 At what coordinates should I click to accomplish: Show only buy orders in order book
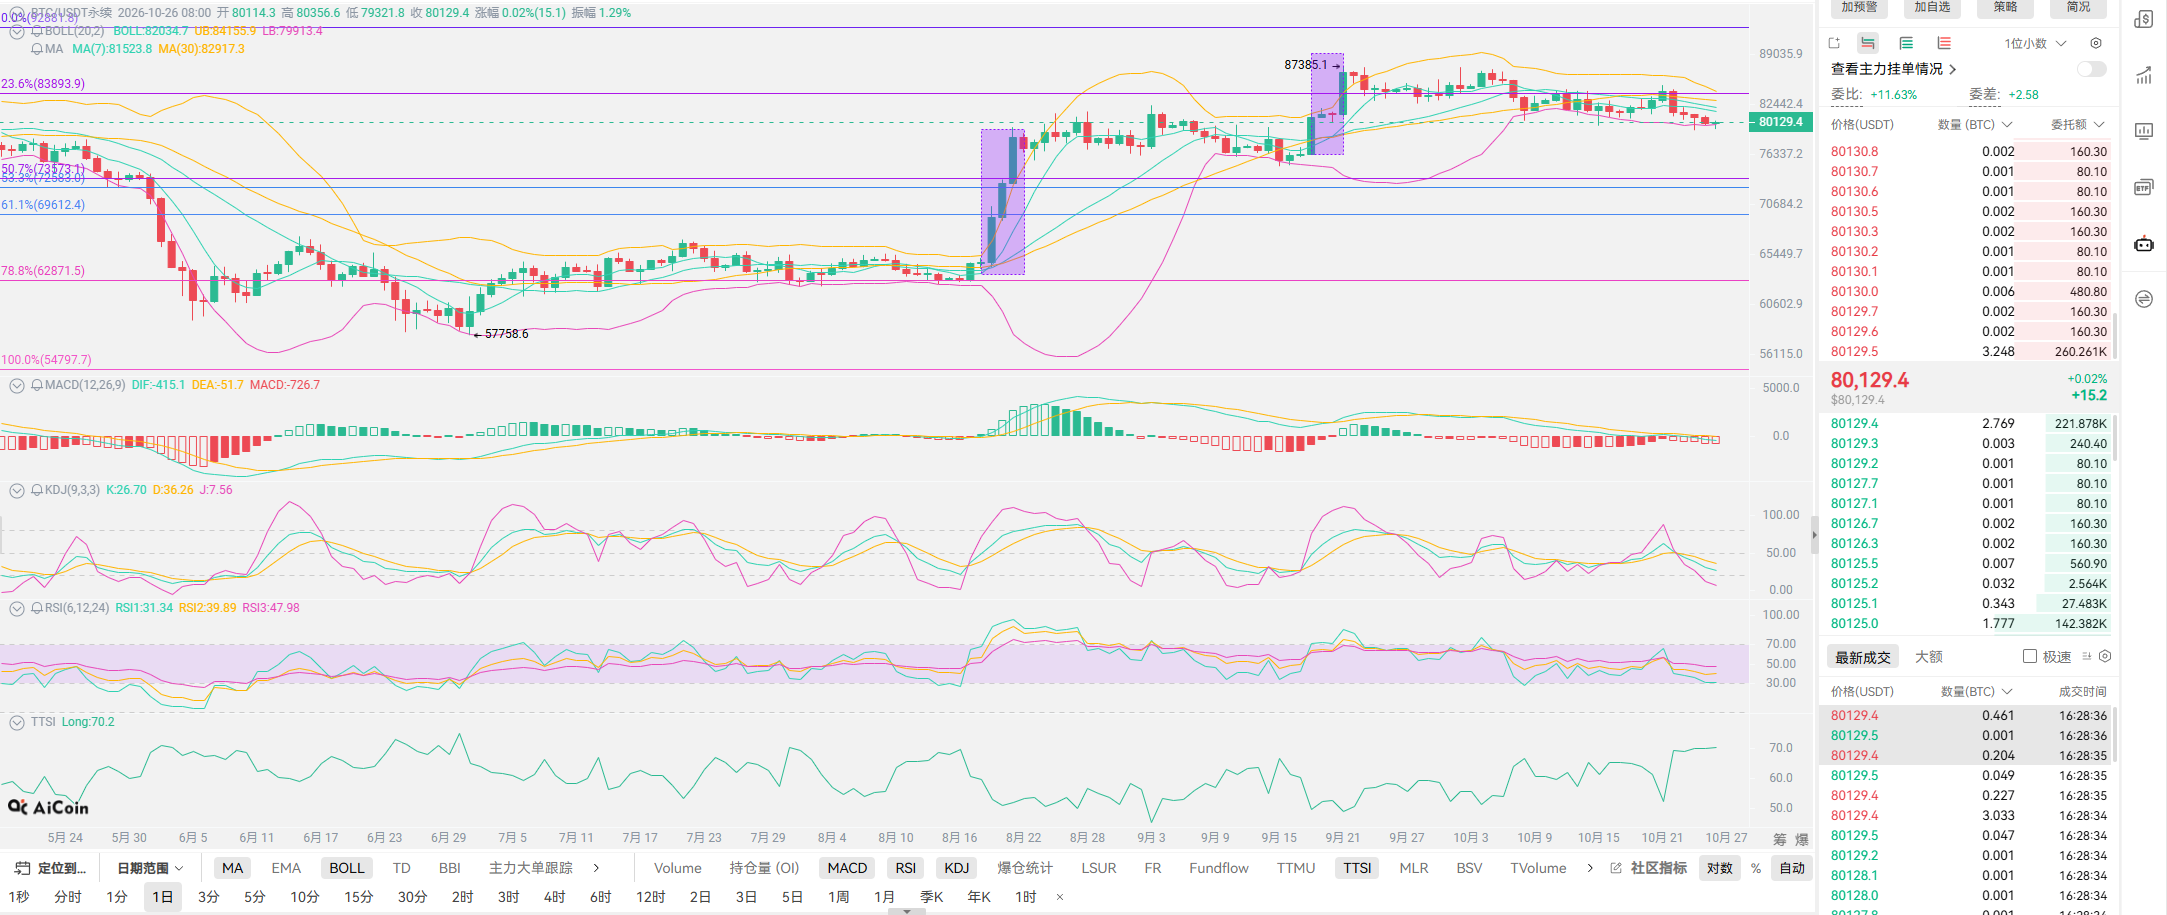[1906, 43]
